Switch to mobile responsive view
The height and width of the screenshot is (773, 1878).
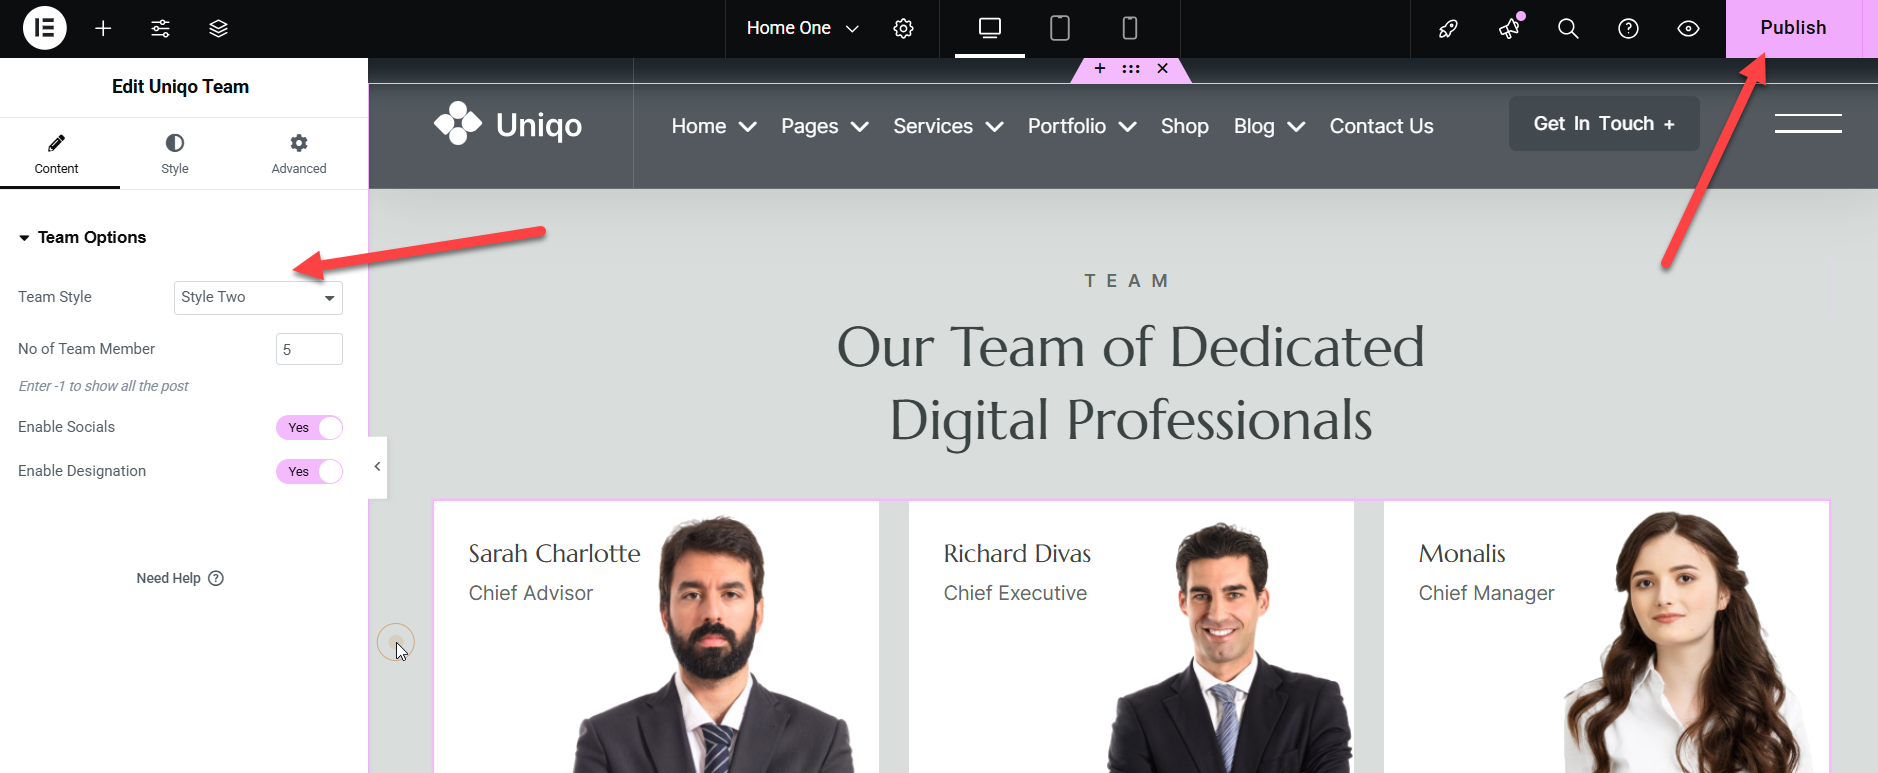(1129, 28)
